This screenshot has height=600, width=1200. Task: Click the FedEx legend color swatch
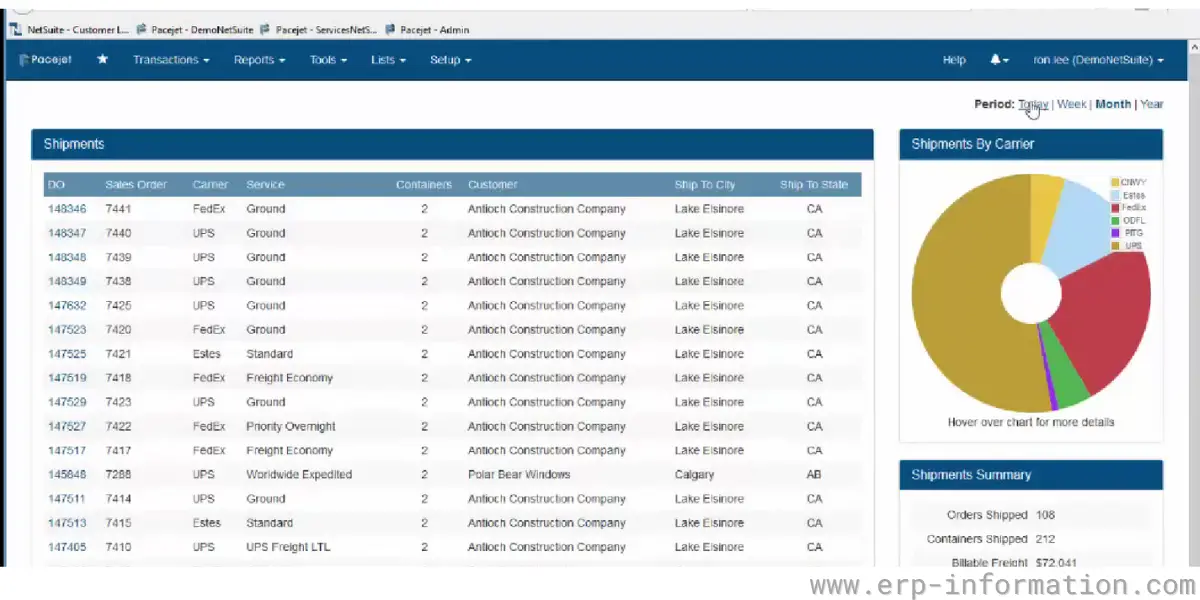coord(1115,207)
